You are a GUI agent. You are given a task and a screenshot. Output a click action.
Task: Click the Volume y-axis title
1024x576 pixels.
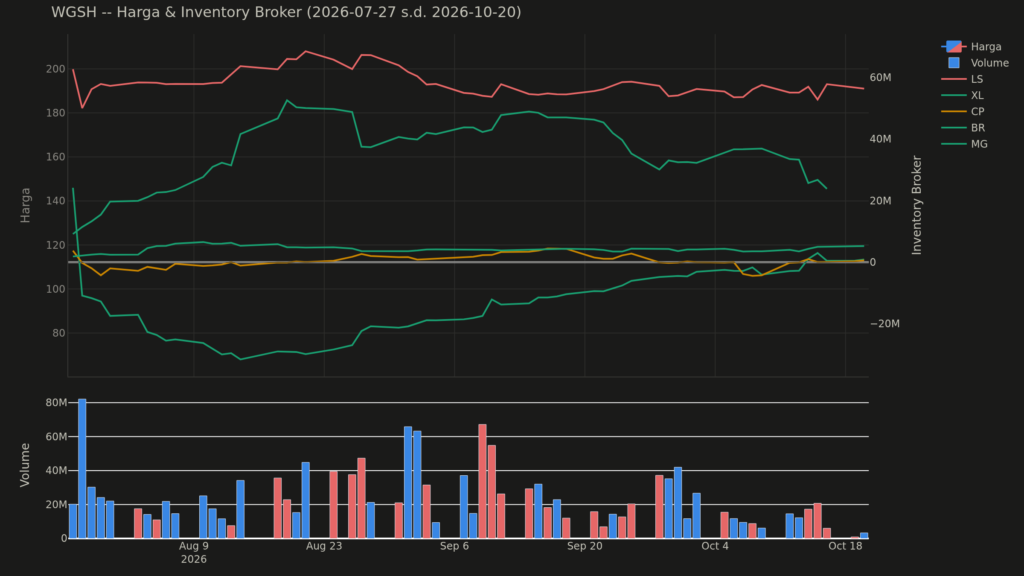click(x=25, y=464)
